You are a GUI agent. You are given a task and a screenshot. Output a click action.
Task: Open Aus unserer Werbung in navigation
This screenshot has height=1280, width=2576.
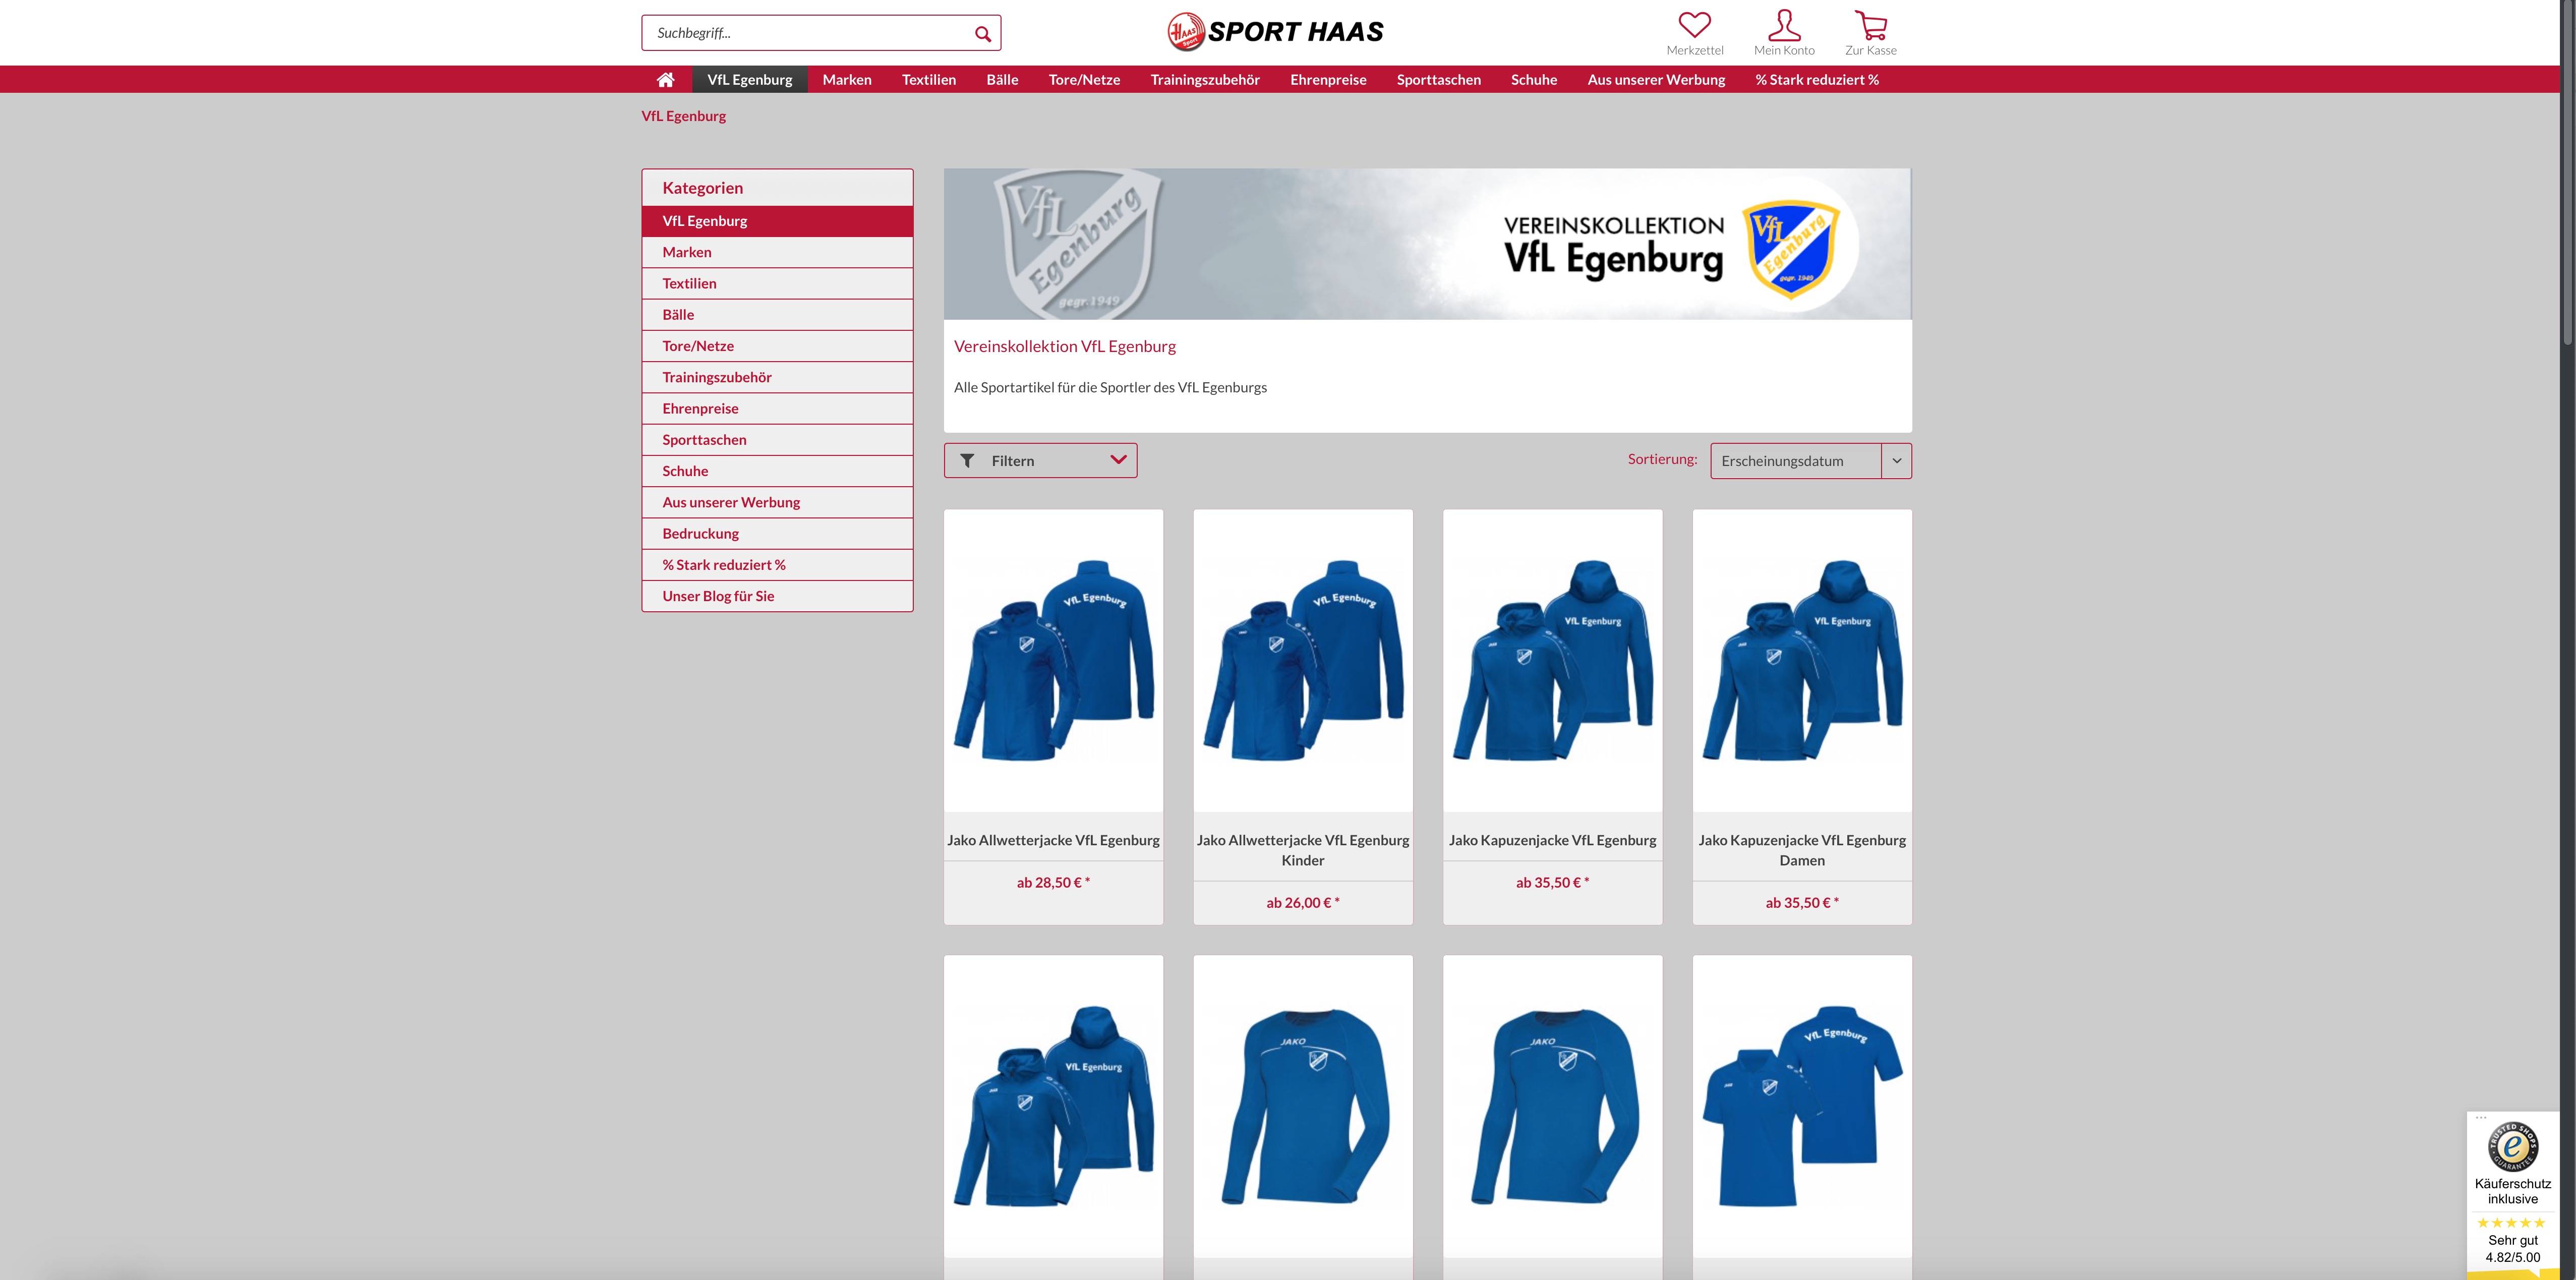pos(1656,80)
